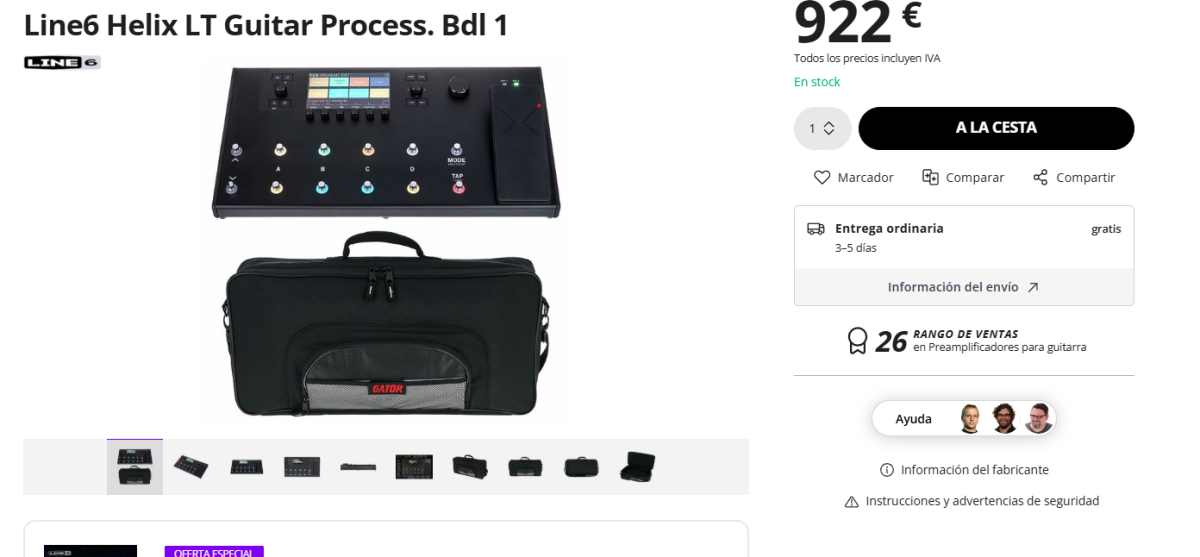Select the first thumbnail showing the bundle
1200x557 pixels.
(135, 467)
